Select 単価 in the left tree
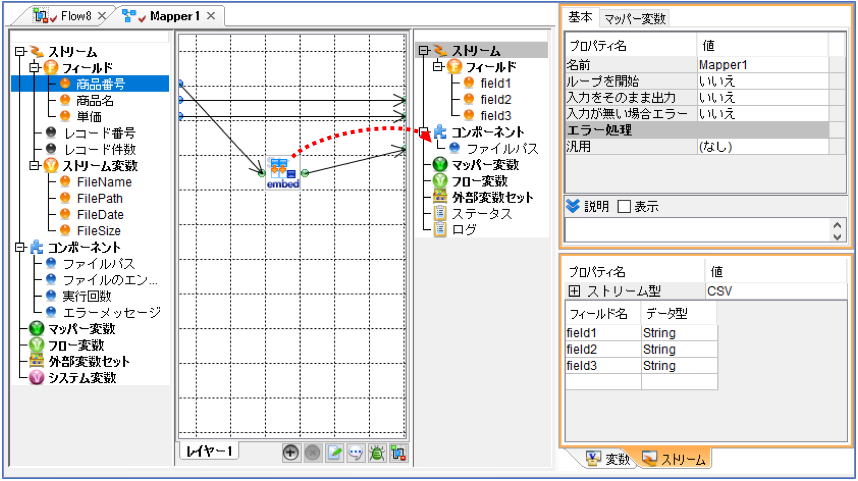The height and width of the screenshot is (481, 858). pyautogui.click(x=89, y=116)
